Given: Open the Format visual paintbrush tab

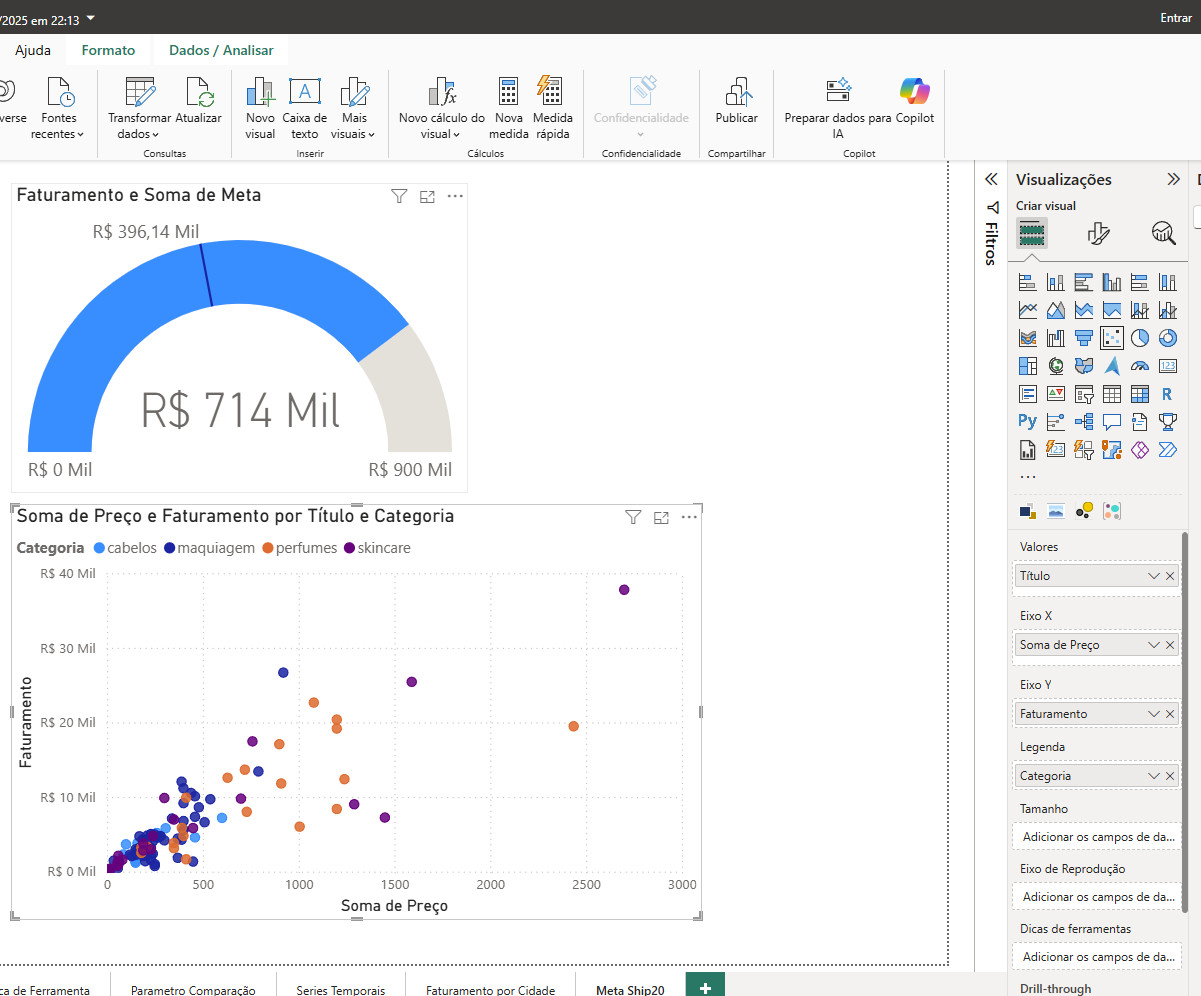Looking at the screenshot, I should pos(1098,234).
